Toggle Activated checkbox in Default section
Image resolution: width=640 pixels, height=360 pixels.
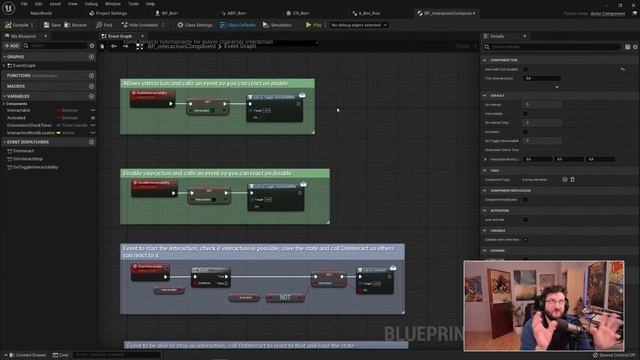(525, 132)
